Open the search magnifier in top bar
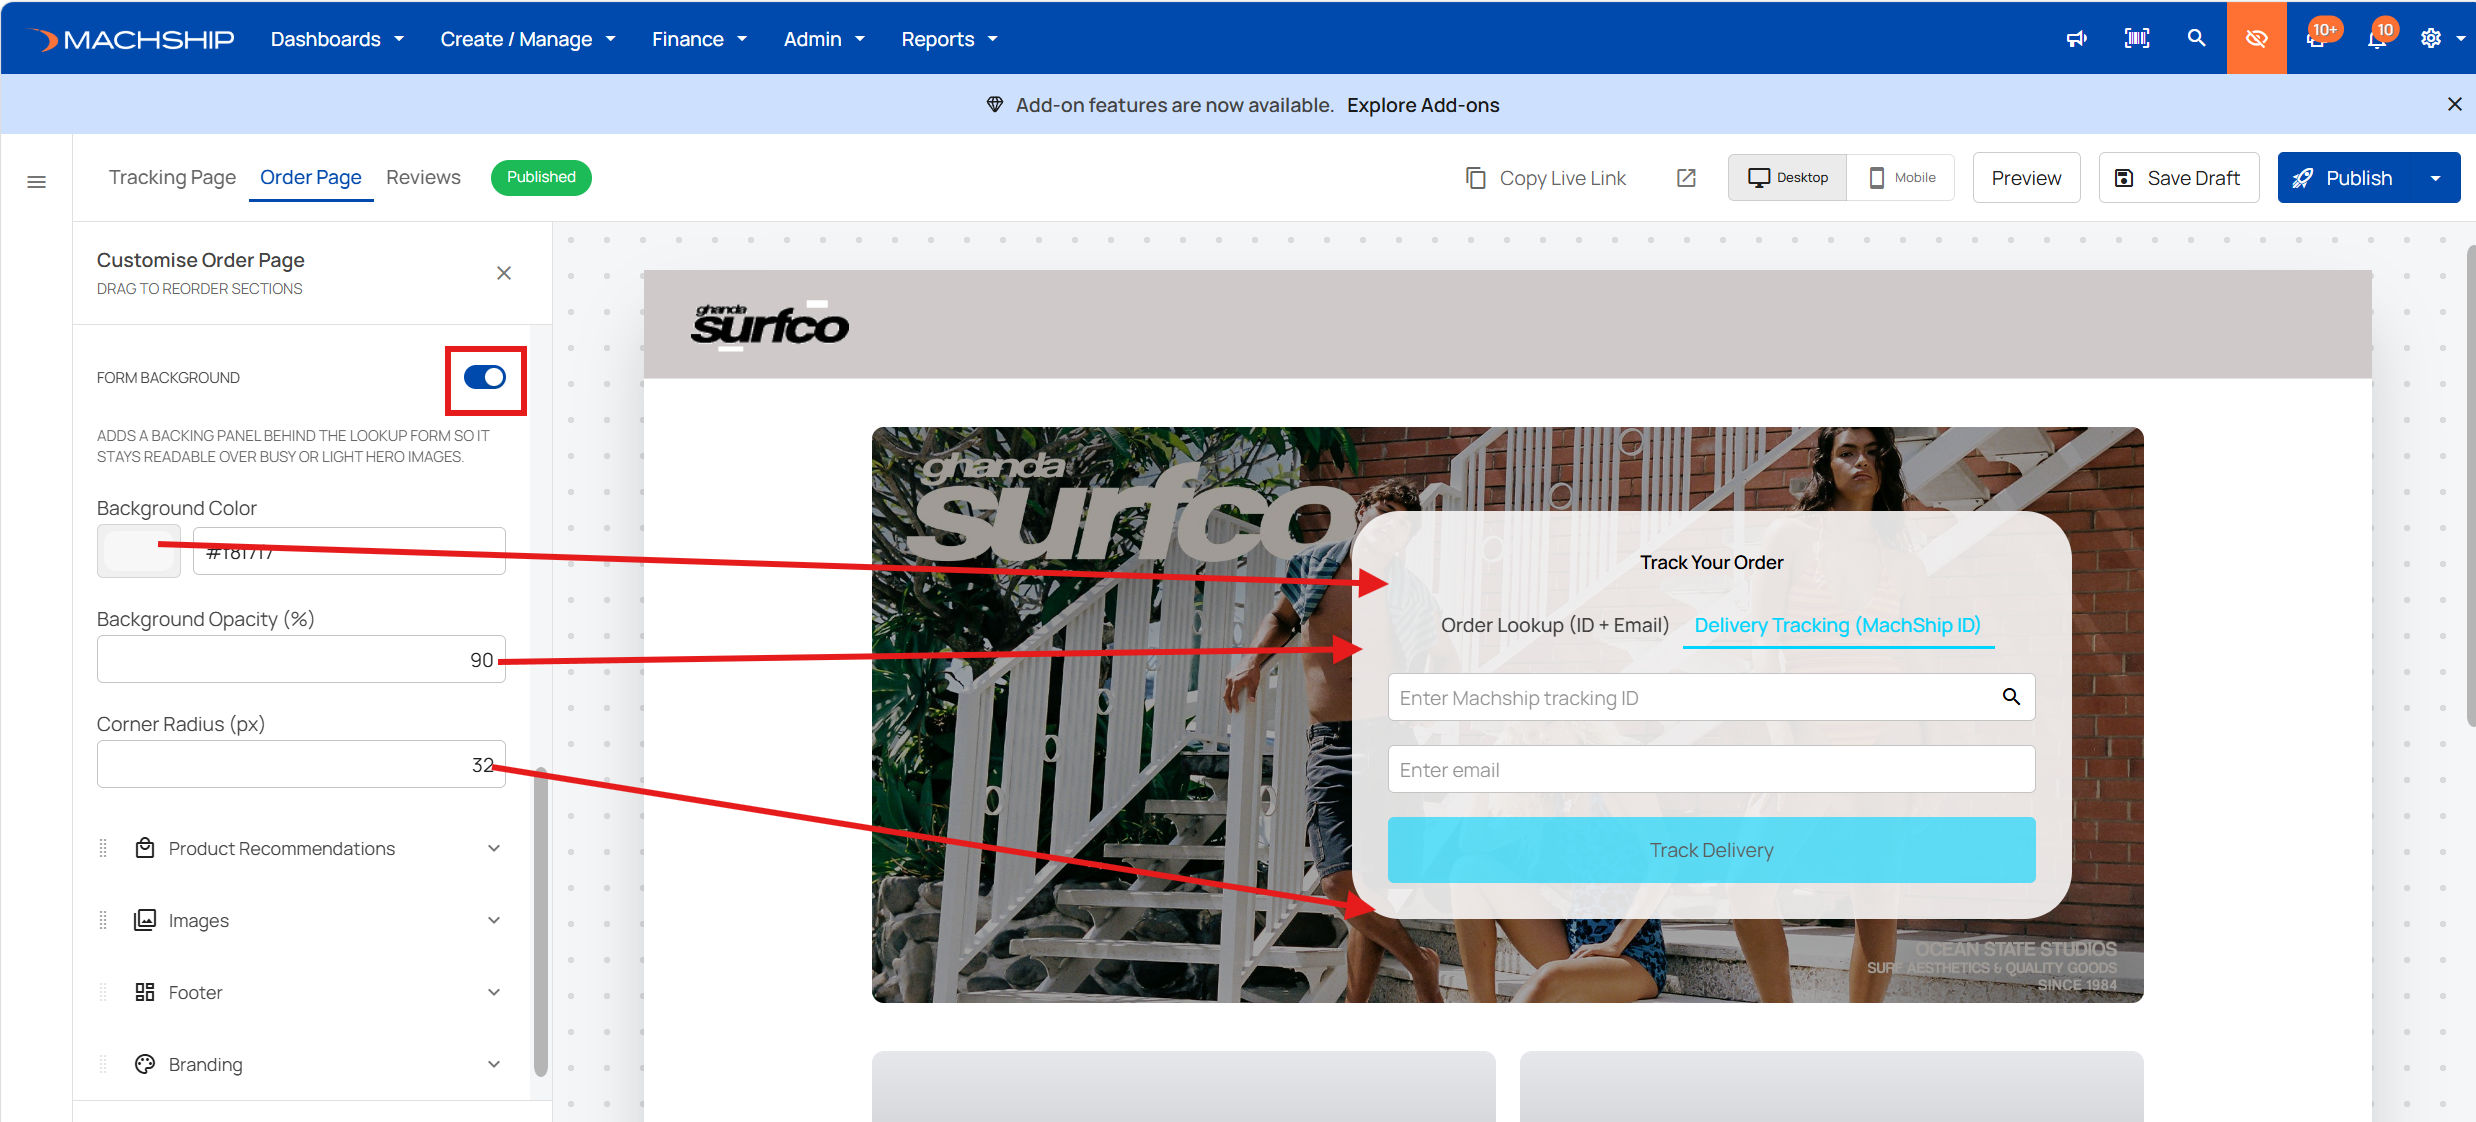2476x1122 pixels. [x=2196, y=38]
